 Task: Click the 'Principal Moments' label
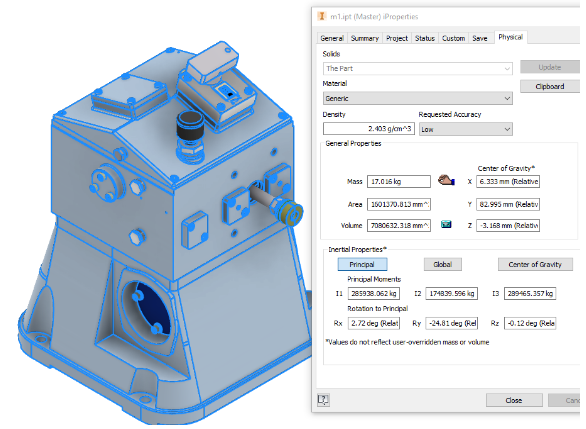point(374,279)
